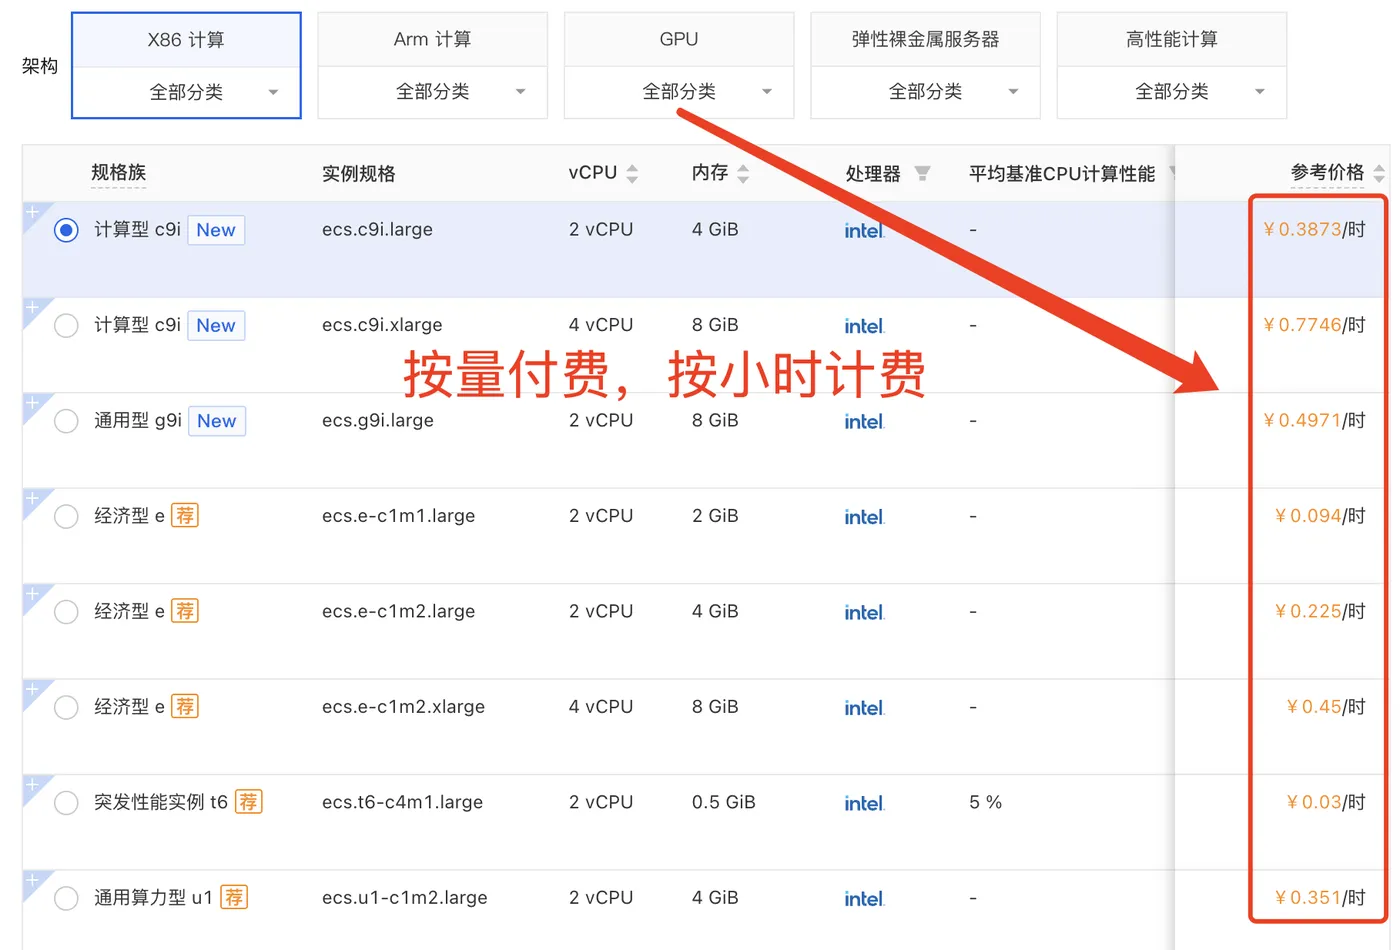Expand the plus corner of the ecs.e-c1m2.xlarge row

(32, 689)
